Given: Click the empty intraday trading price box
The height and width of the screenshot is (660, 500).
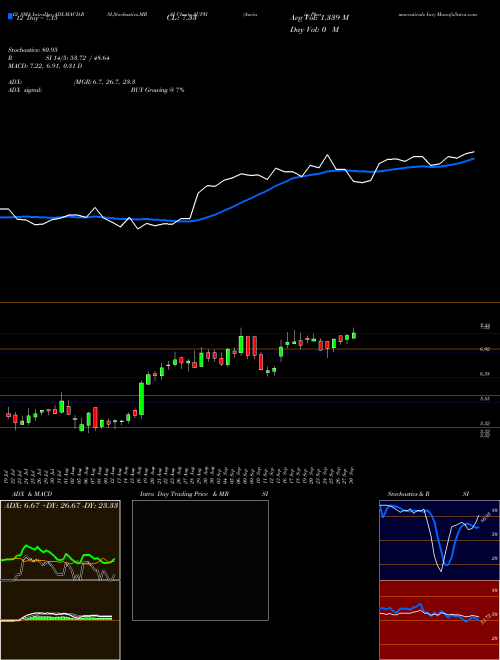Looking at the screenshot, I should (200, 560).
